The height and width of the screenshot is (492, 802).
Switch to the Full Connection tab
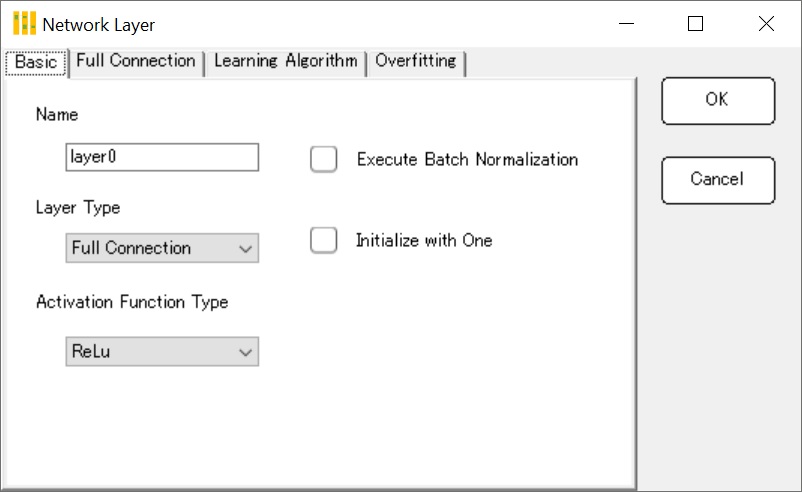tap(136, 61)
